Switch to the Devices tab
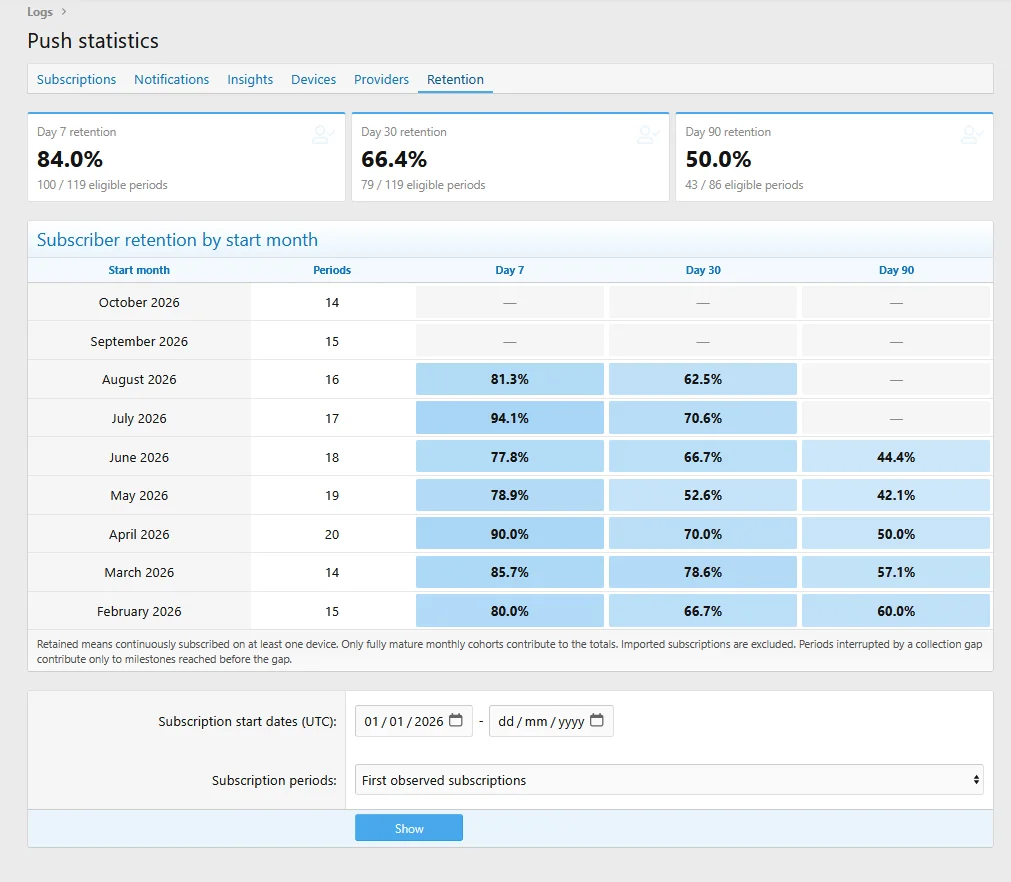The image size is (1011, 882). click(313, 79)
